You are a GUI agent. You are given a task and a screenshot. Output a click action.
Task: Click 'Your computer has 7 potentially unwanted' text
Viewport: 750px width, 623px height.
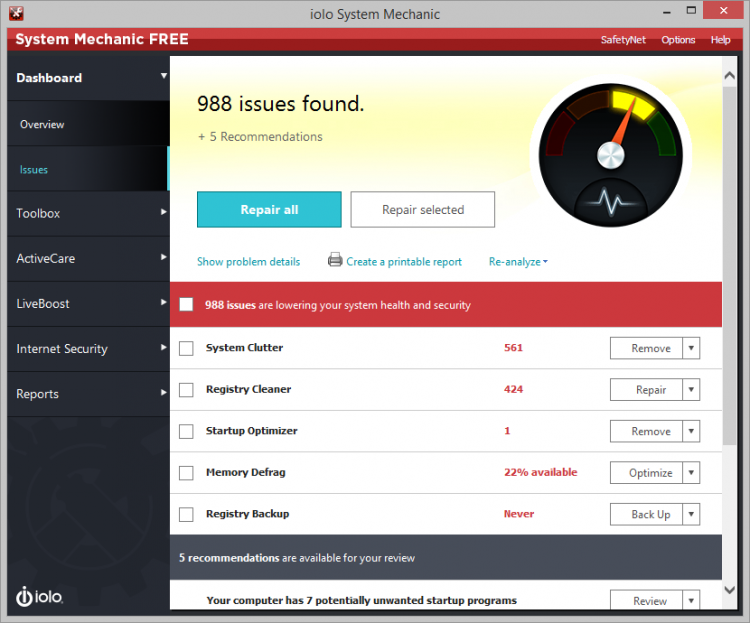tap(361, 600)
